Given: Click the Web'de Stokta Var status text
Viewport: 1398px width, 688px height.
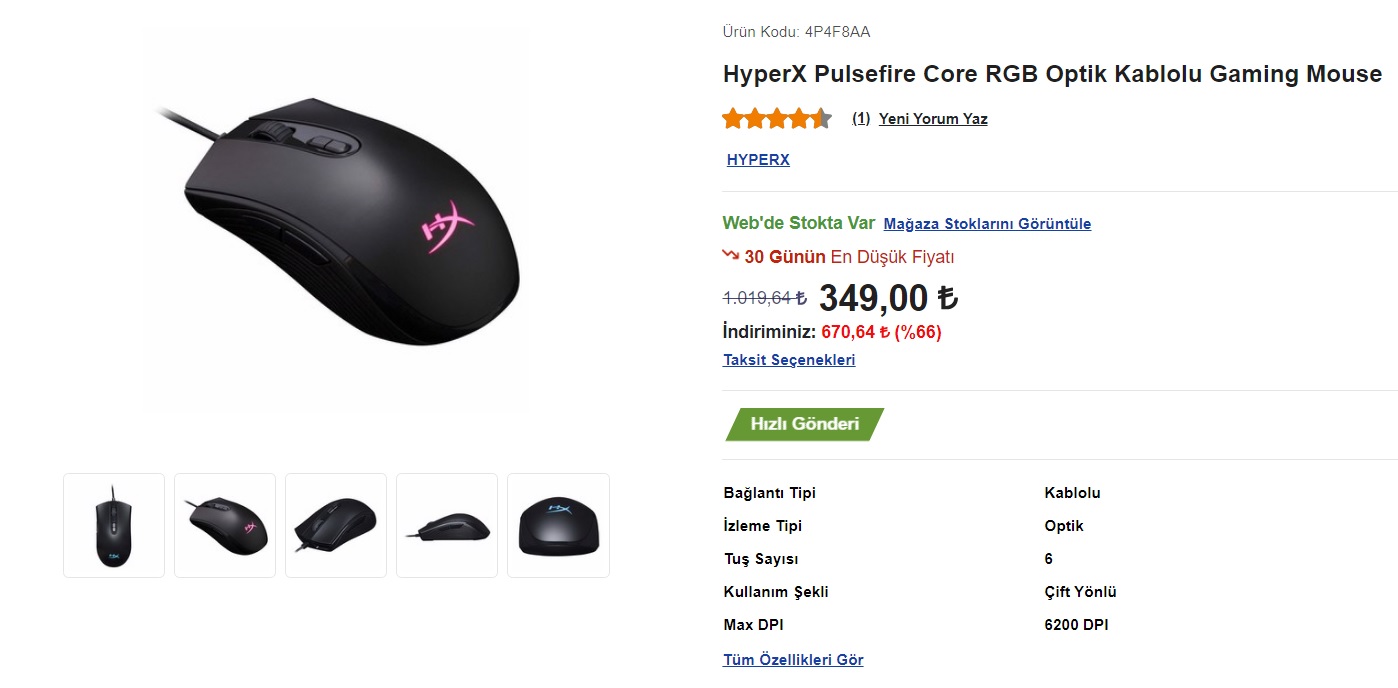Looking at the screenshot, I should 798,223.
